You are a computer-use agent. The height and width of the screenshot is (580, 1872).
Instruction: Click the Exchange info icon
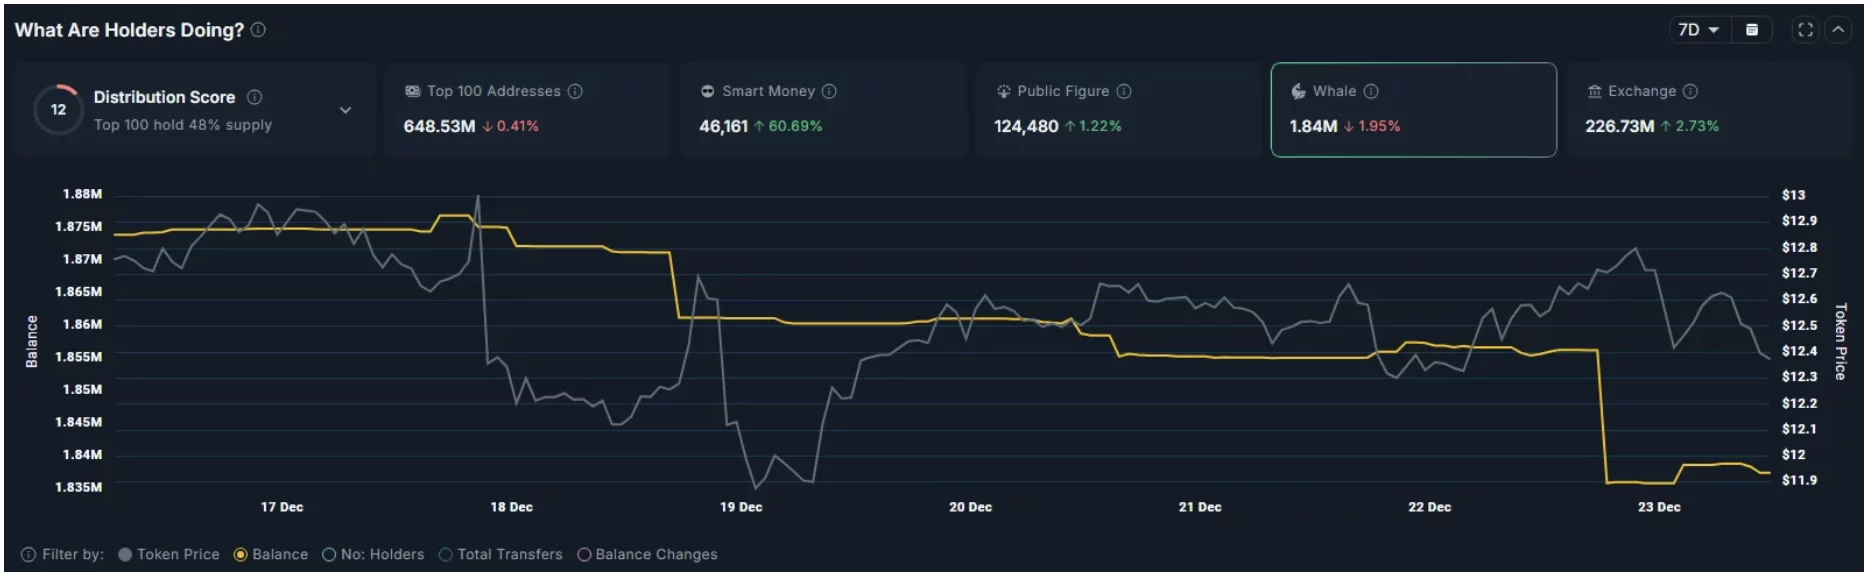click(x=1690, y=91)
